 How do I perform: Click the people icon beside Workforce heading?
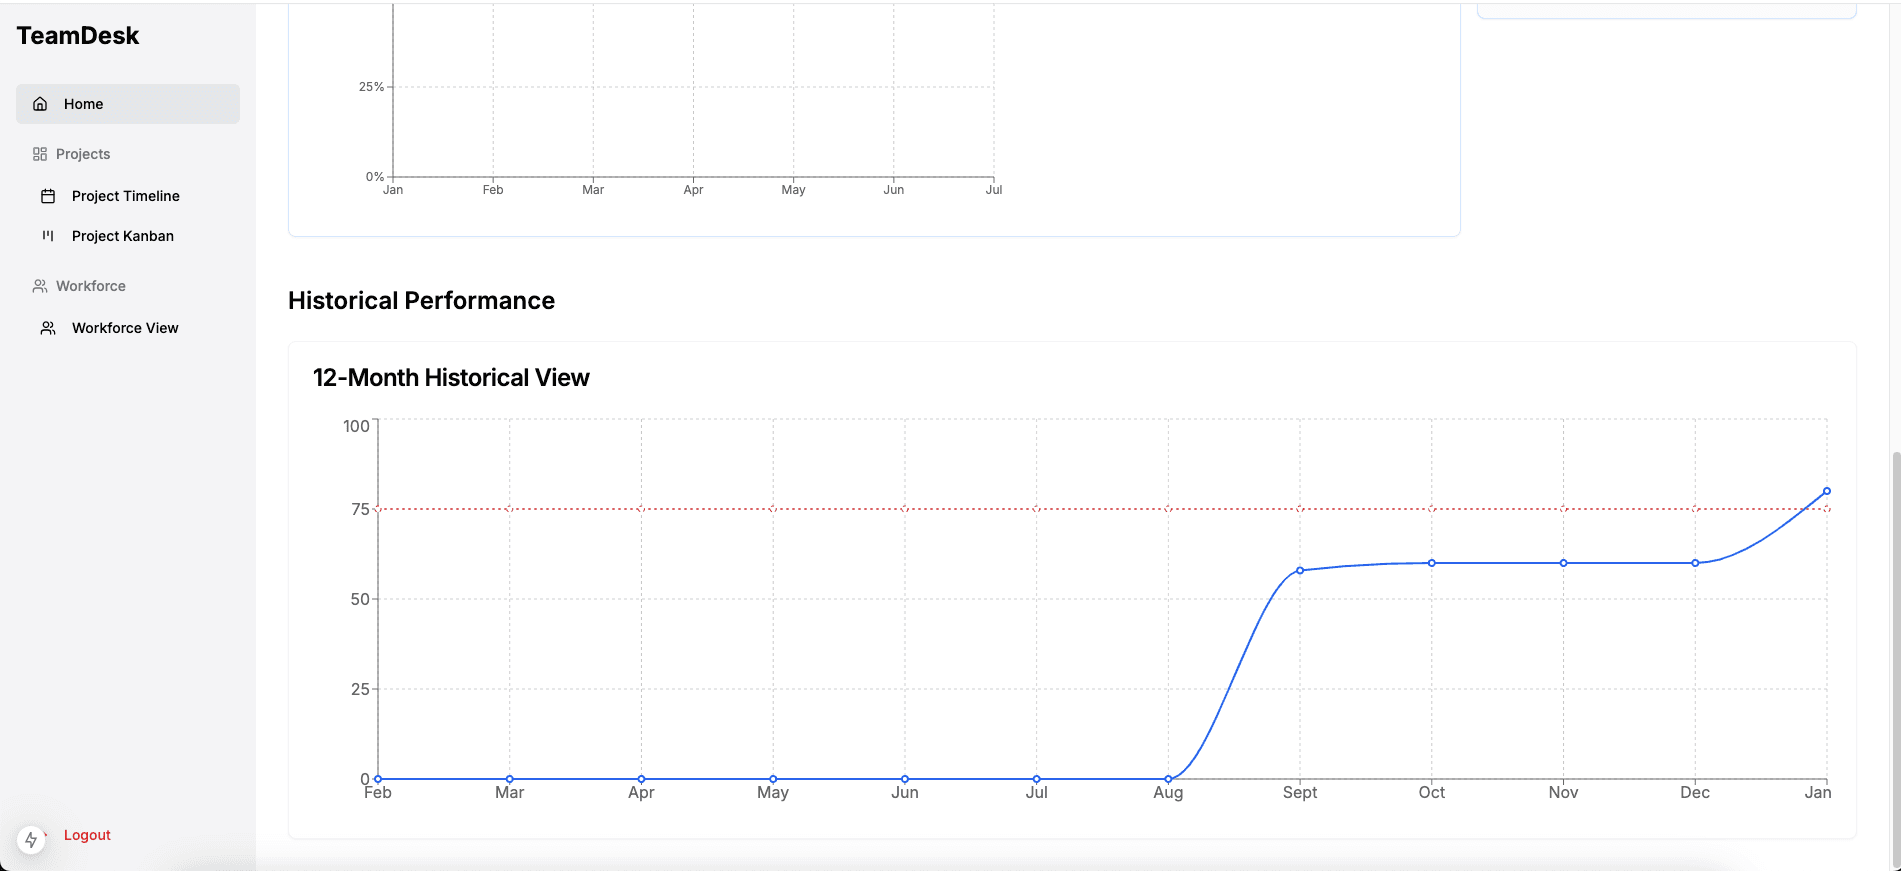click(x=40, y=286)
